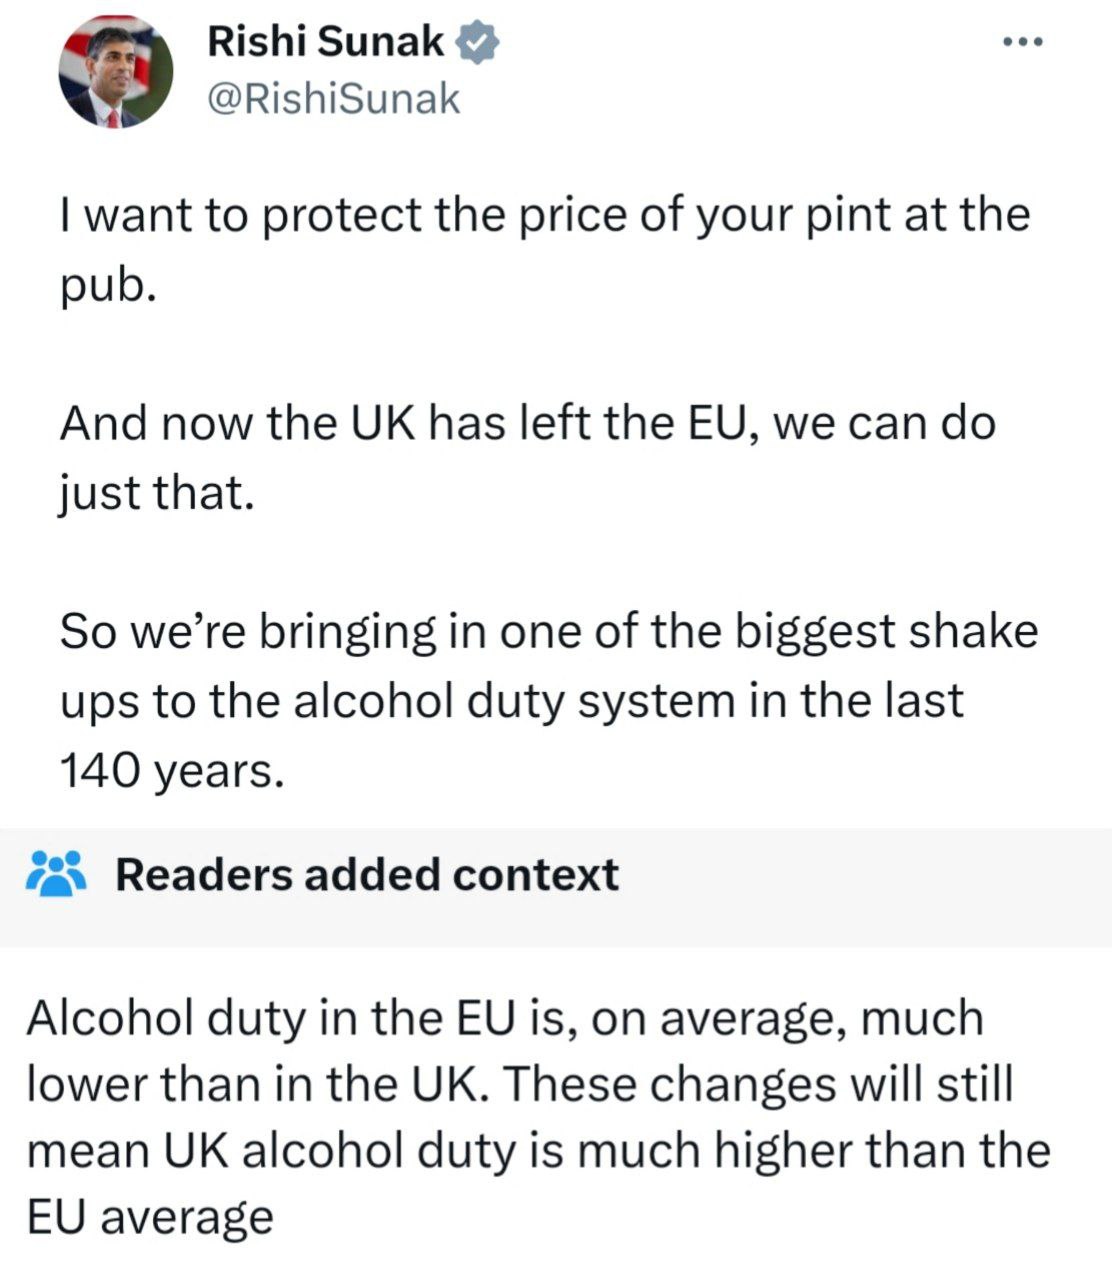
Task: Click the blue verified checkmark badge
Action: tap(478, 43)
